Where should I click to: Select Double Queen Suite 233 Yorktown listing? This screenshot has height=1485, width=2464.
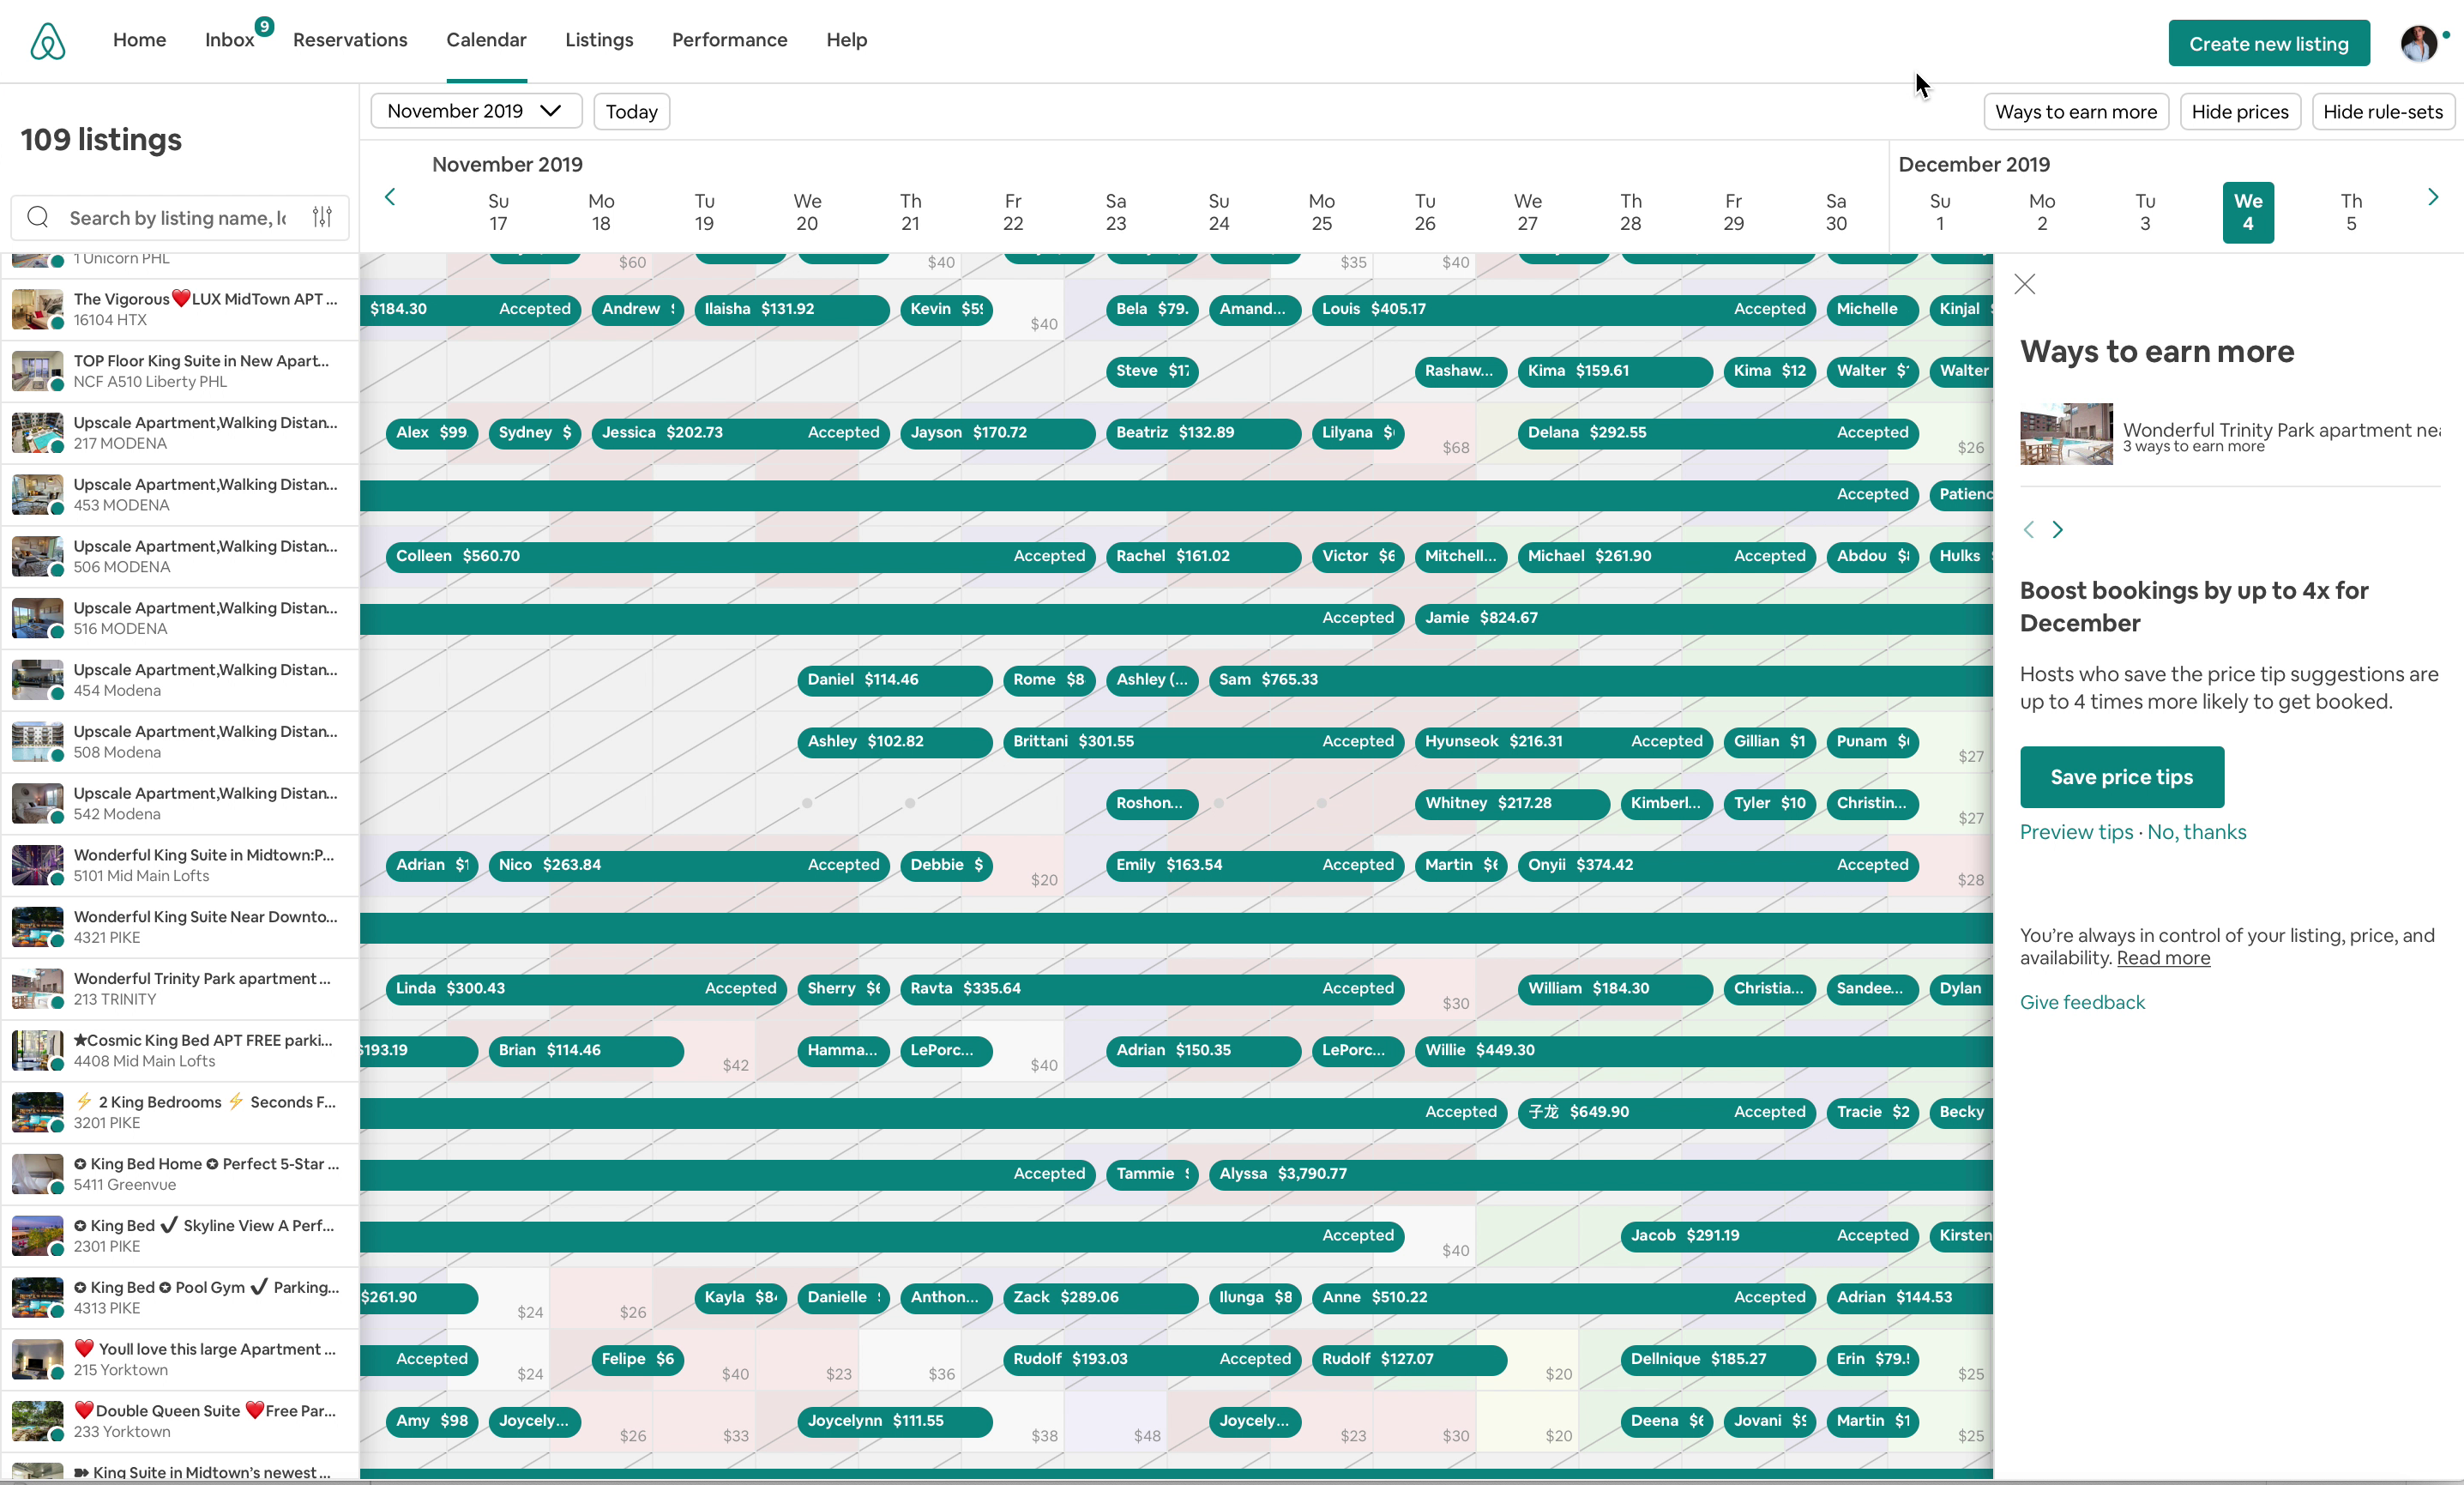[x=180, y=1421]
